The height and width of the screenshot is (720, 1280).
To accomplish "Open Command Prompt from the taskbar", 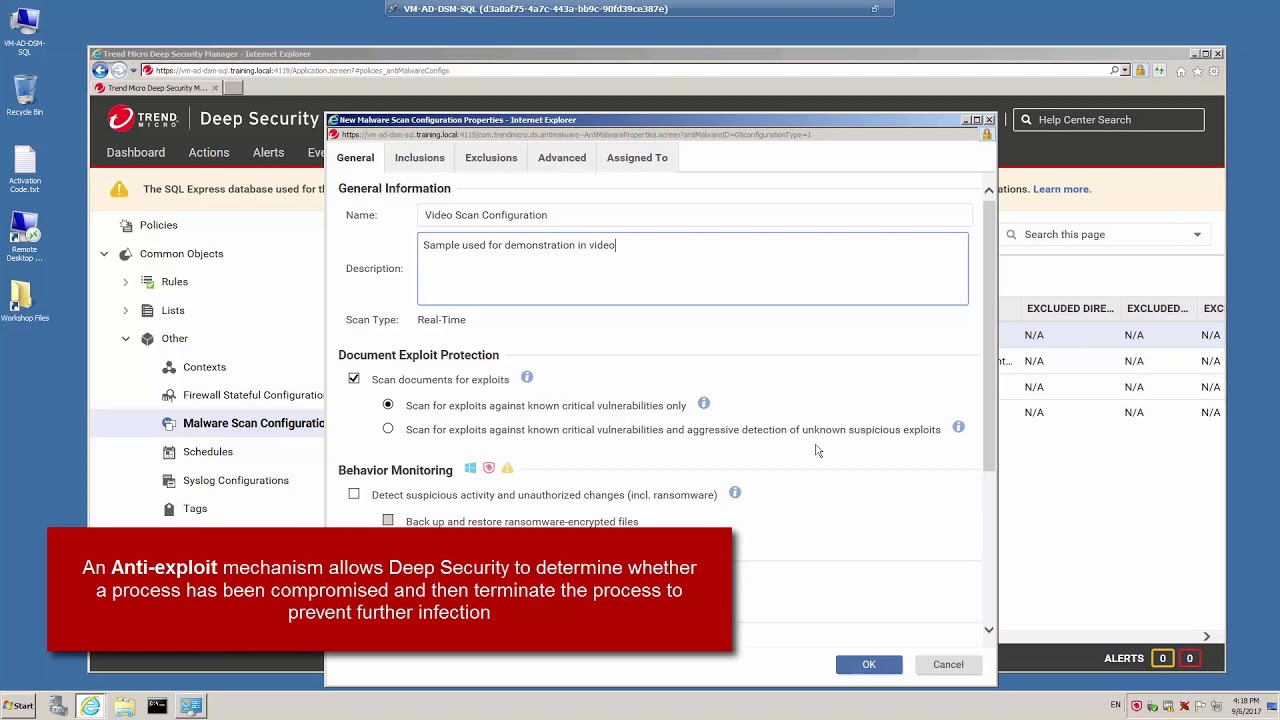I will [x=157, y=706].
